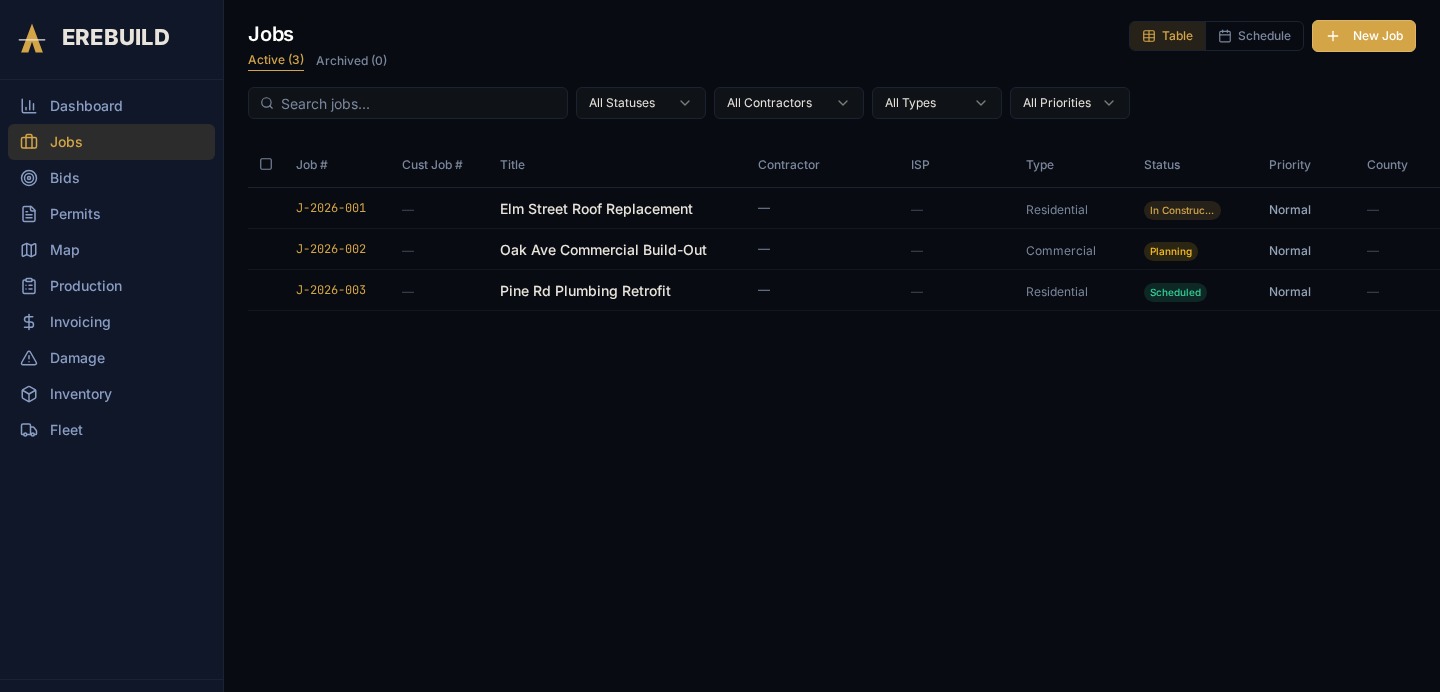This screenshot has height=692, width=1440.
Task: Click the Planning status badge
Action: 1171,251
